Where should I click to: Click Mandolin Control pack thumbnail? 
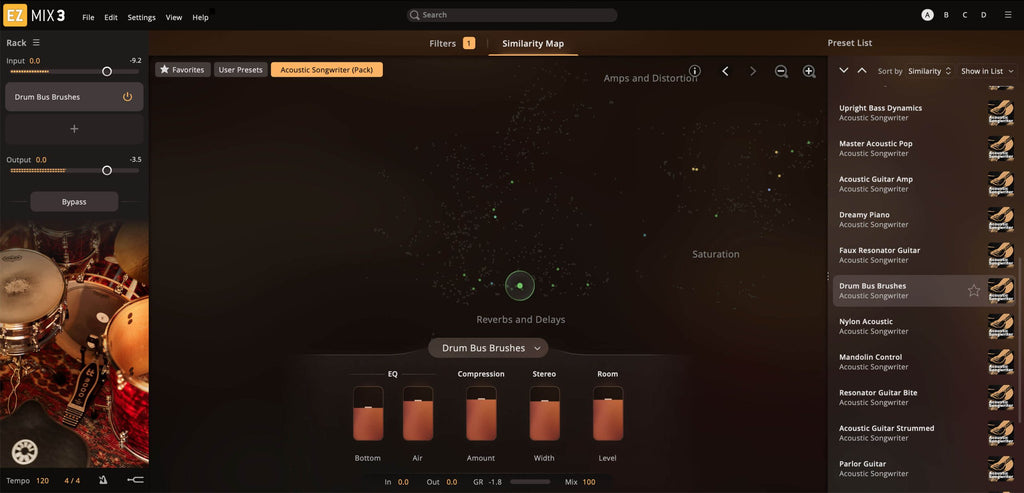[x=1000, y=362]
